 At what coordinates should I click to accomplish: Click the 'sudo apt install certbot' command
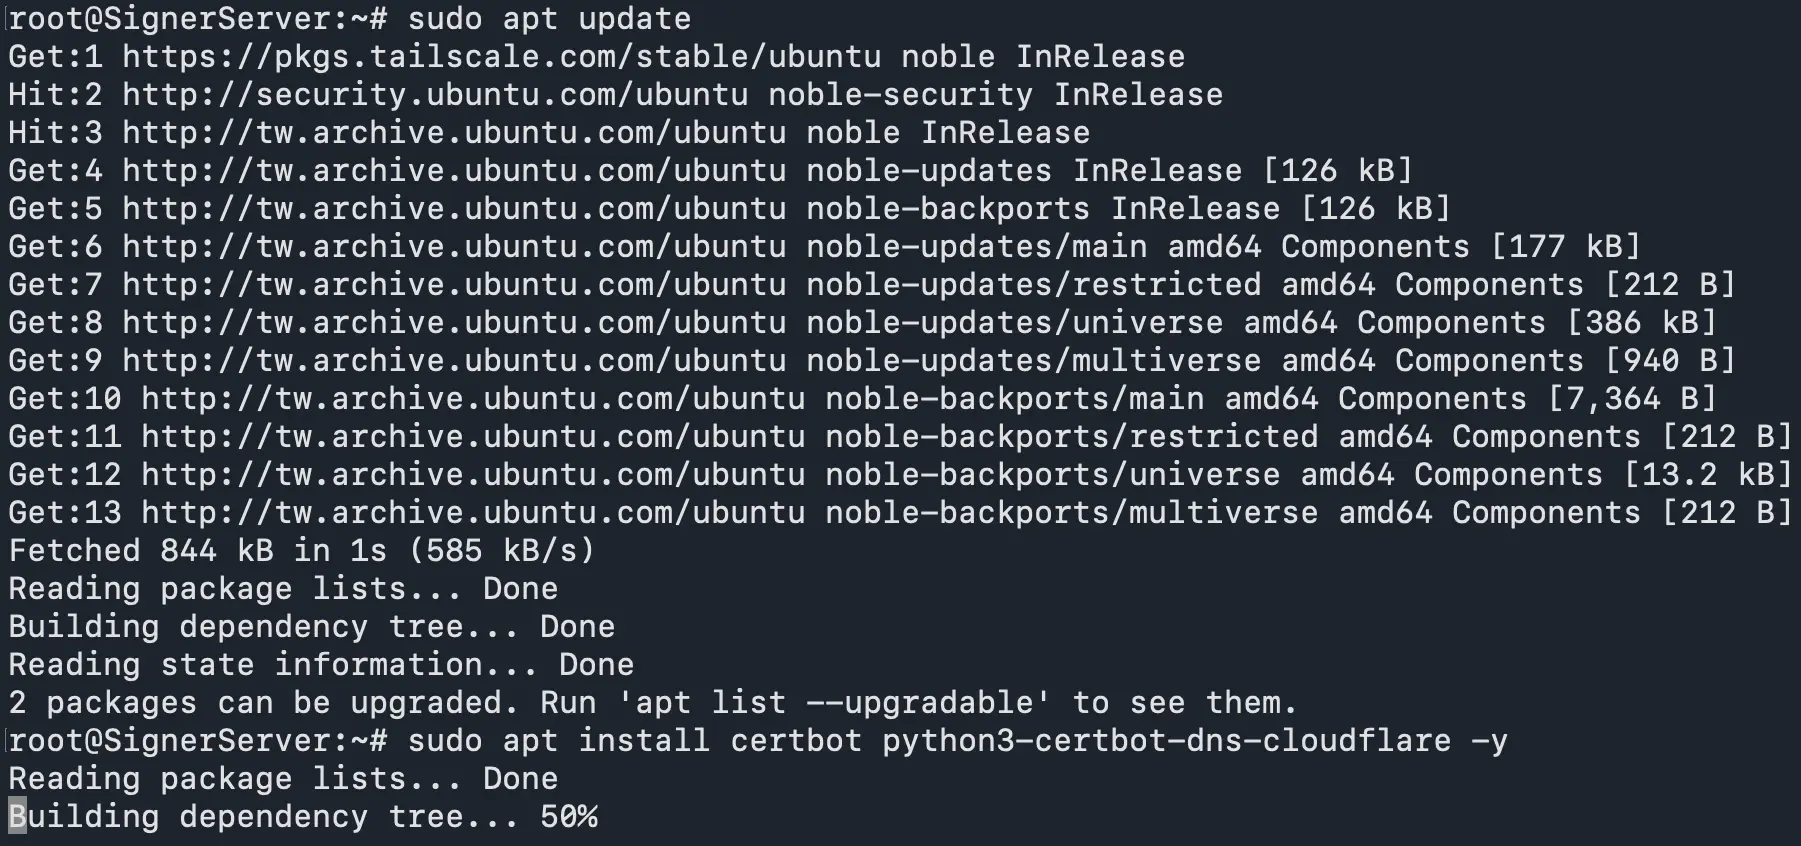pos(634,741)
